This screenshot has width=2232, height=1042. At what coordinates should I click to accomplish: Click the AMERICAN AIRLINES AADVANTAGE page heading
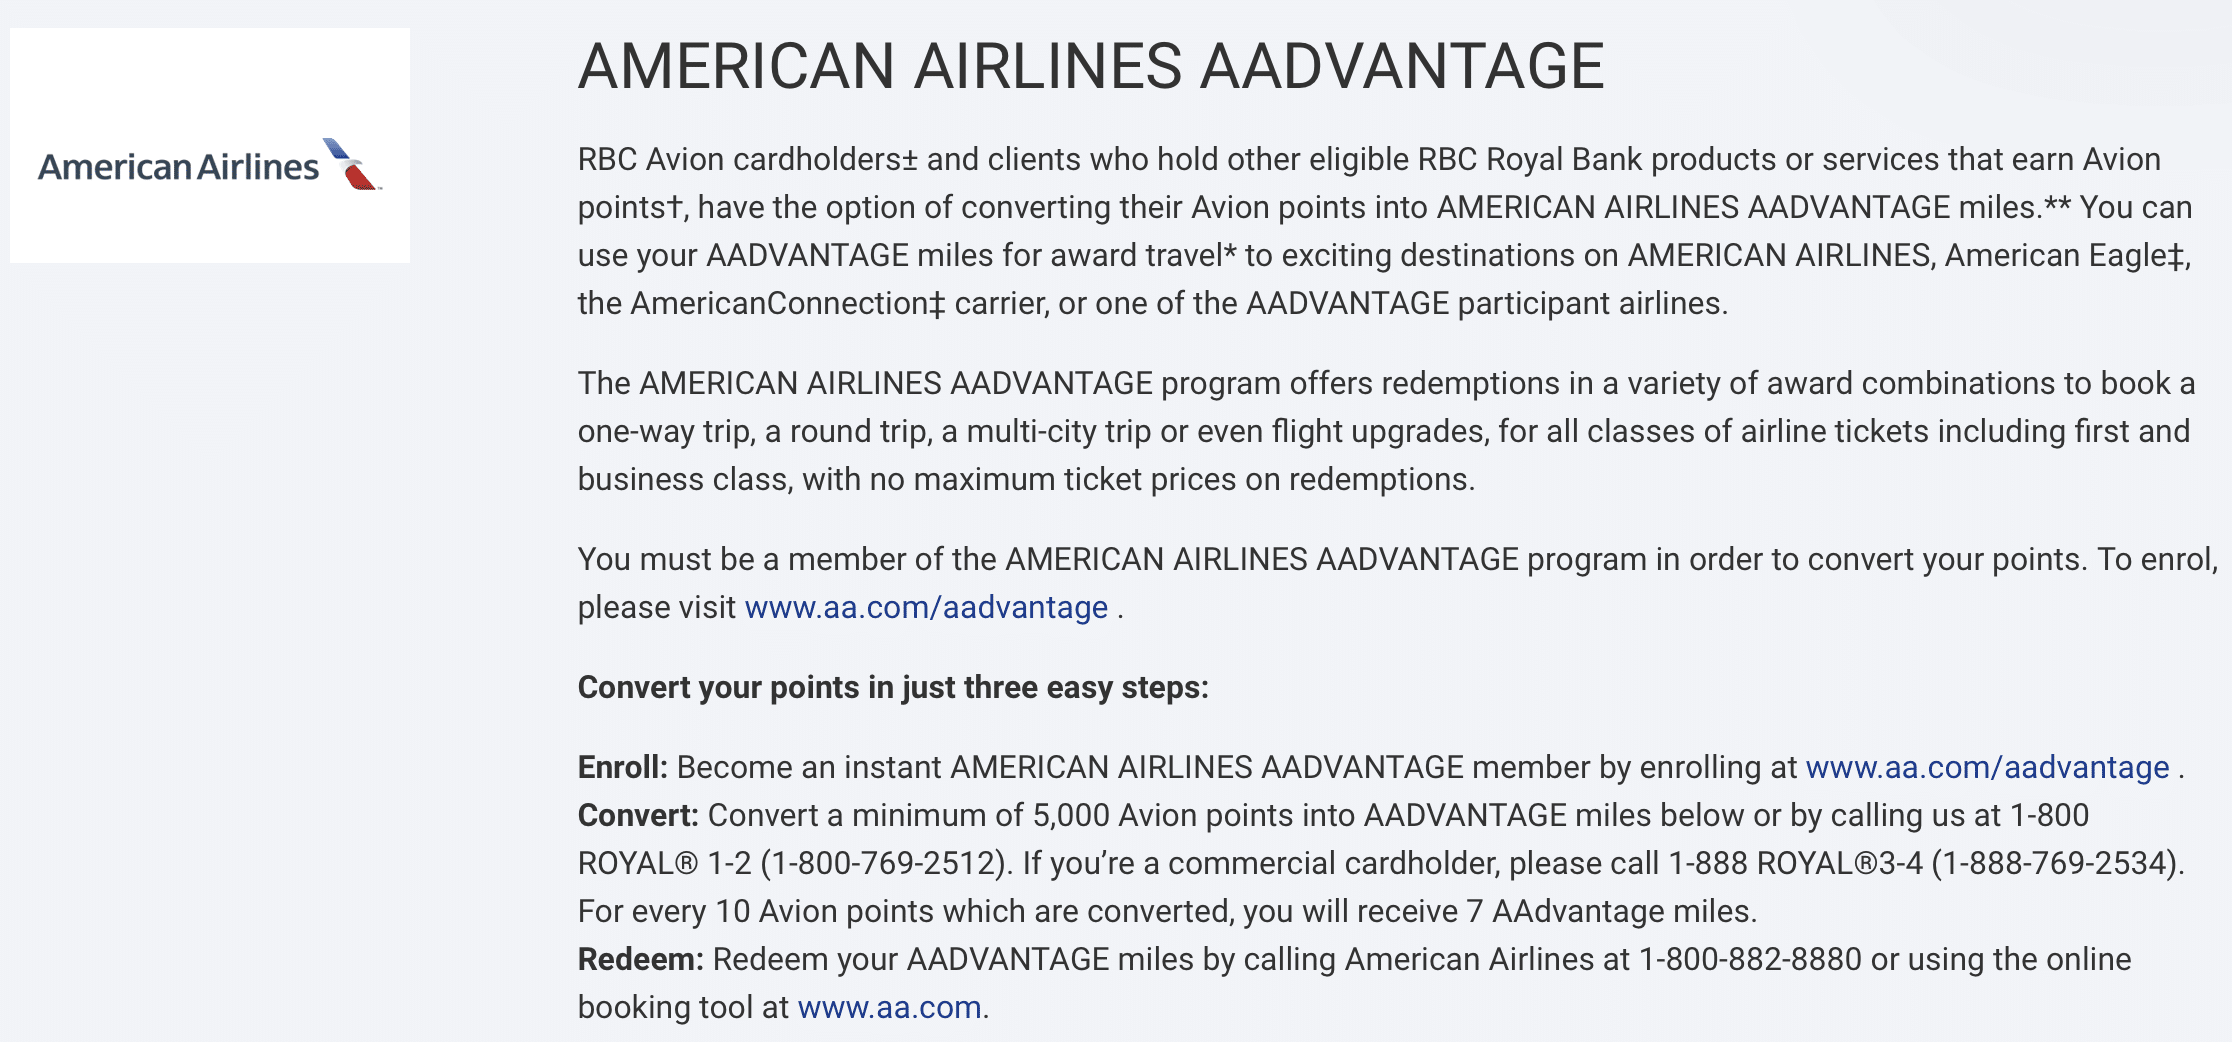click(1090, 67)
